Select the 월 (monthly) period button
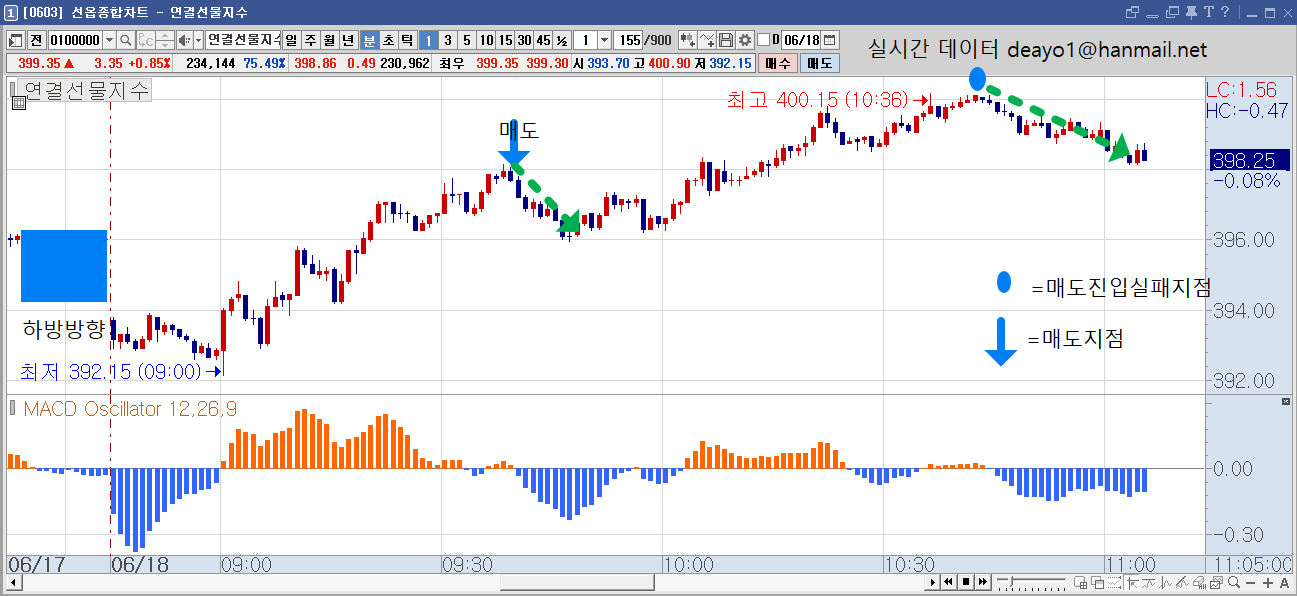Screen dimensions: 1297x596 click(329, 40)
